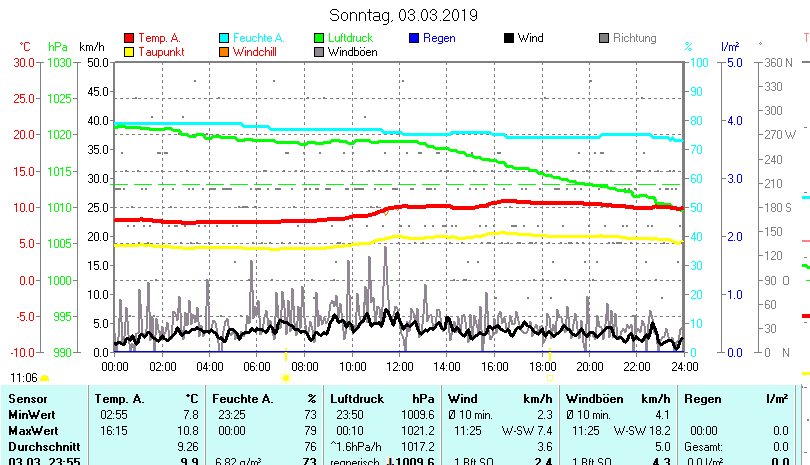
Task: Click the orange Windchill legend swatch
Action: 224,52
